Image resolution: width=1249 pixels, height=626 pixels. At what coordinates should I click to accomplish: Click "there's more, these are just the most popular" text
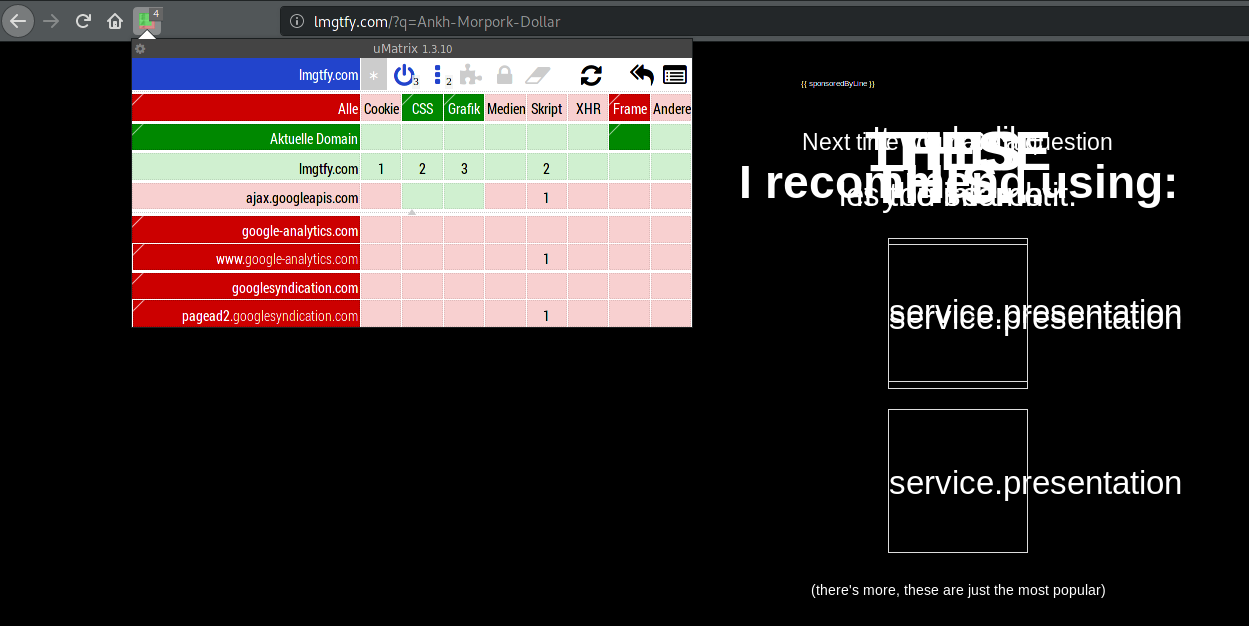tap(958, 590)
